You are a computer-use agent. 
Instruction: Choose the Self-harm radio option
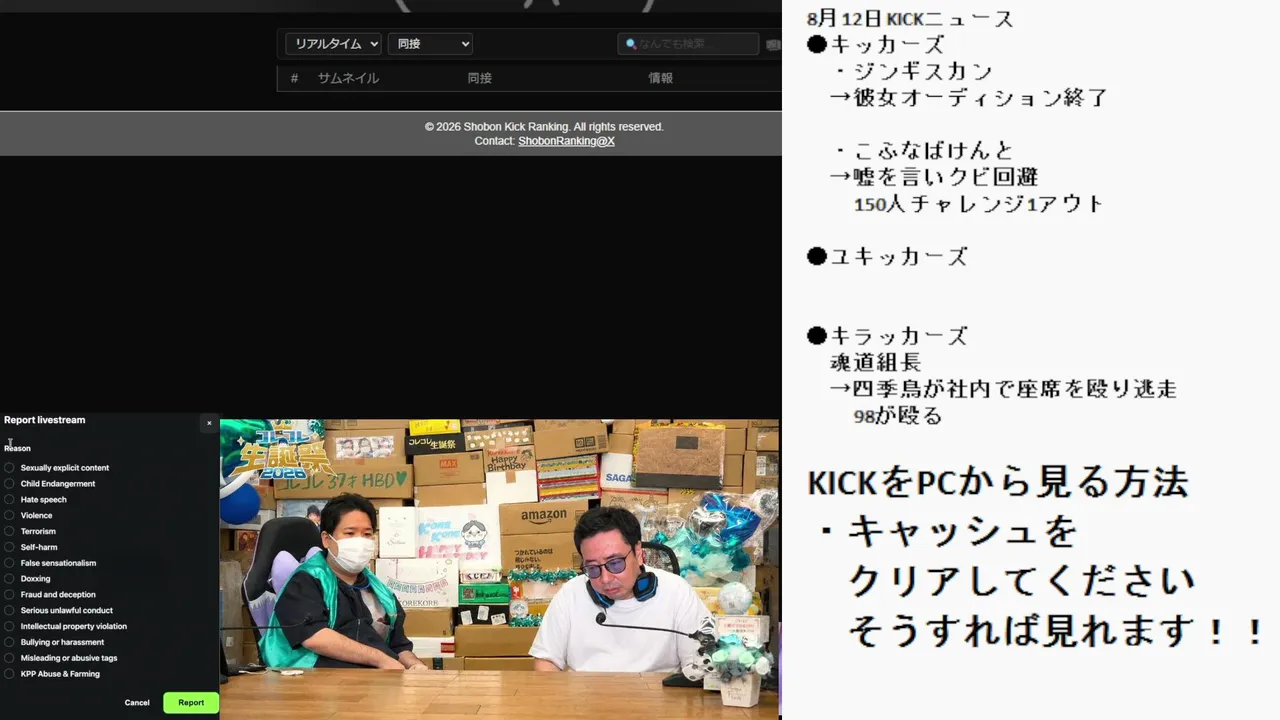coord(9,548)
